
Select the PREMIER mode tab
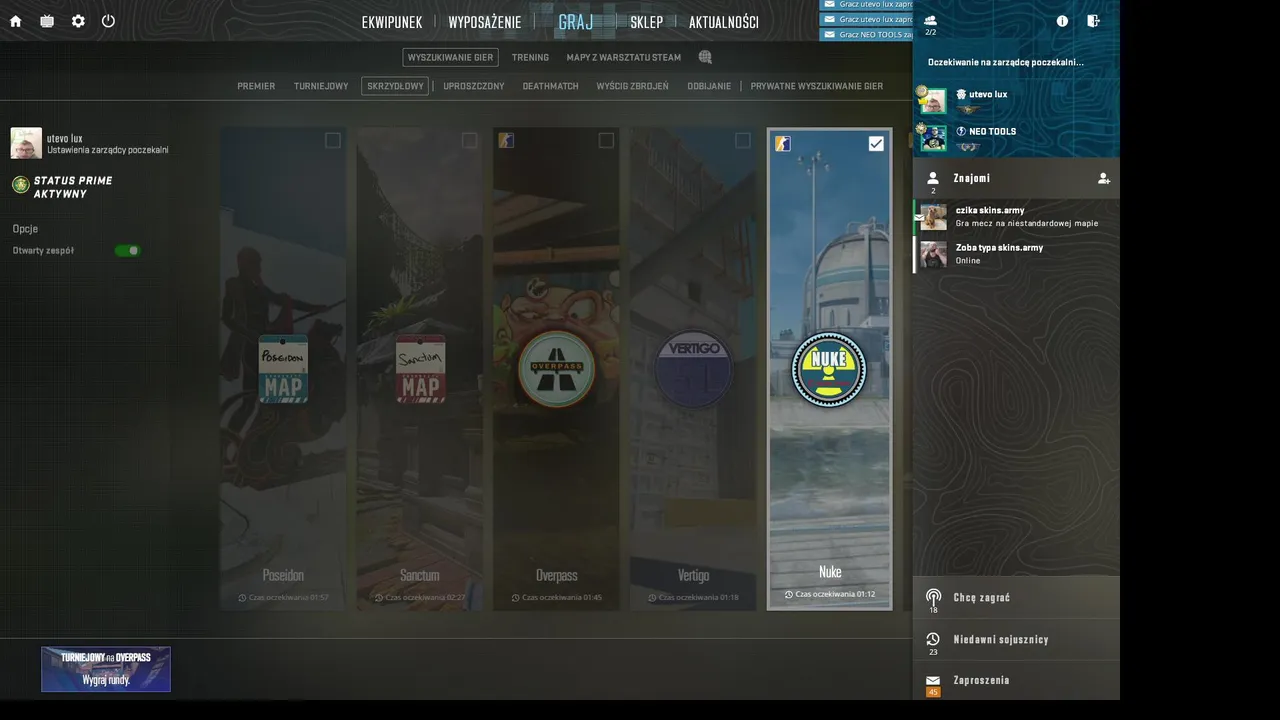coord(256,86)
